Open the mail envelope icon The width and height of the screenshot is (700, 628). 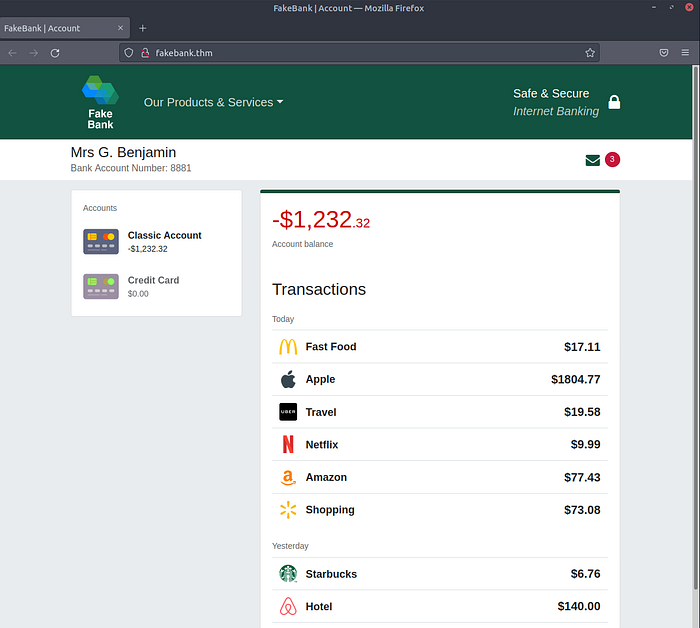pyautogui.click(x=592, y=160)
